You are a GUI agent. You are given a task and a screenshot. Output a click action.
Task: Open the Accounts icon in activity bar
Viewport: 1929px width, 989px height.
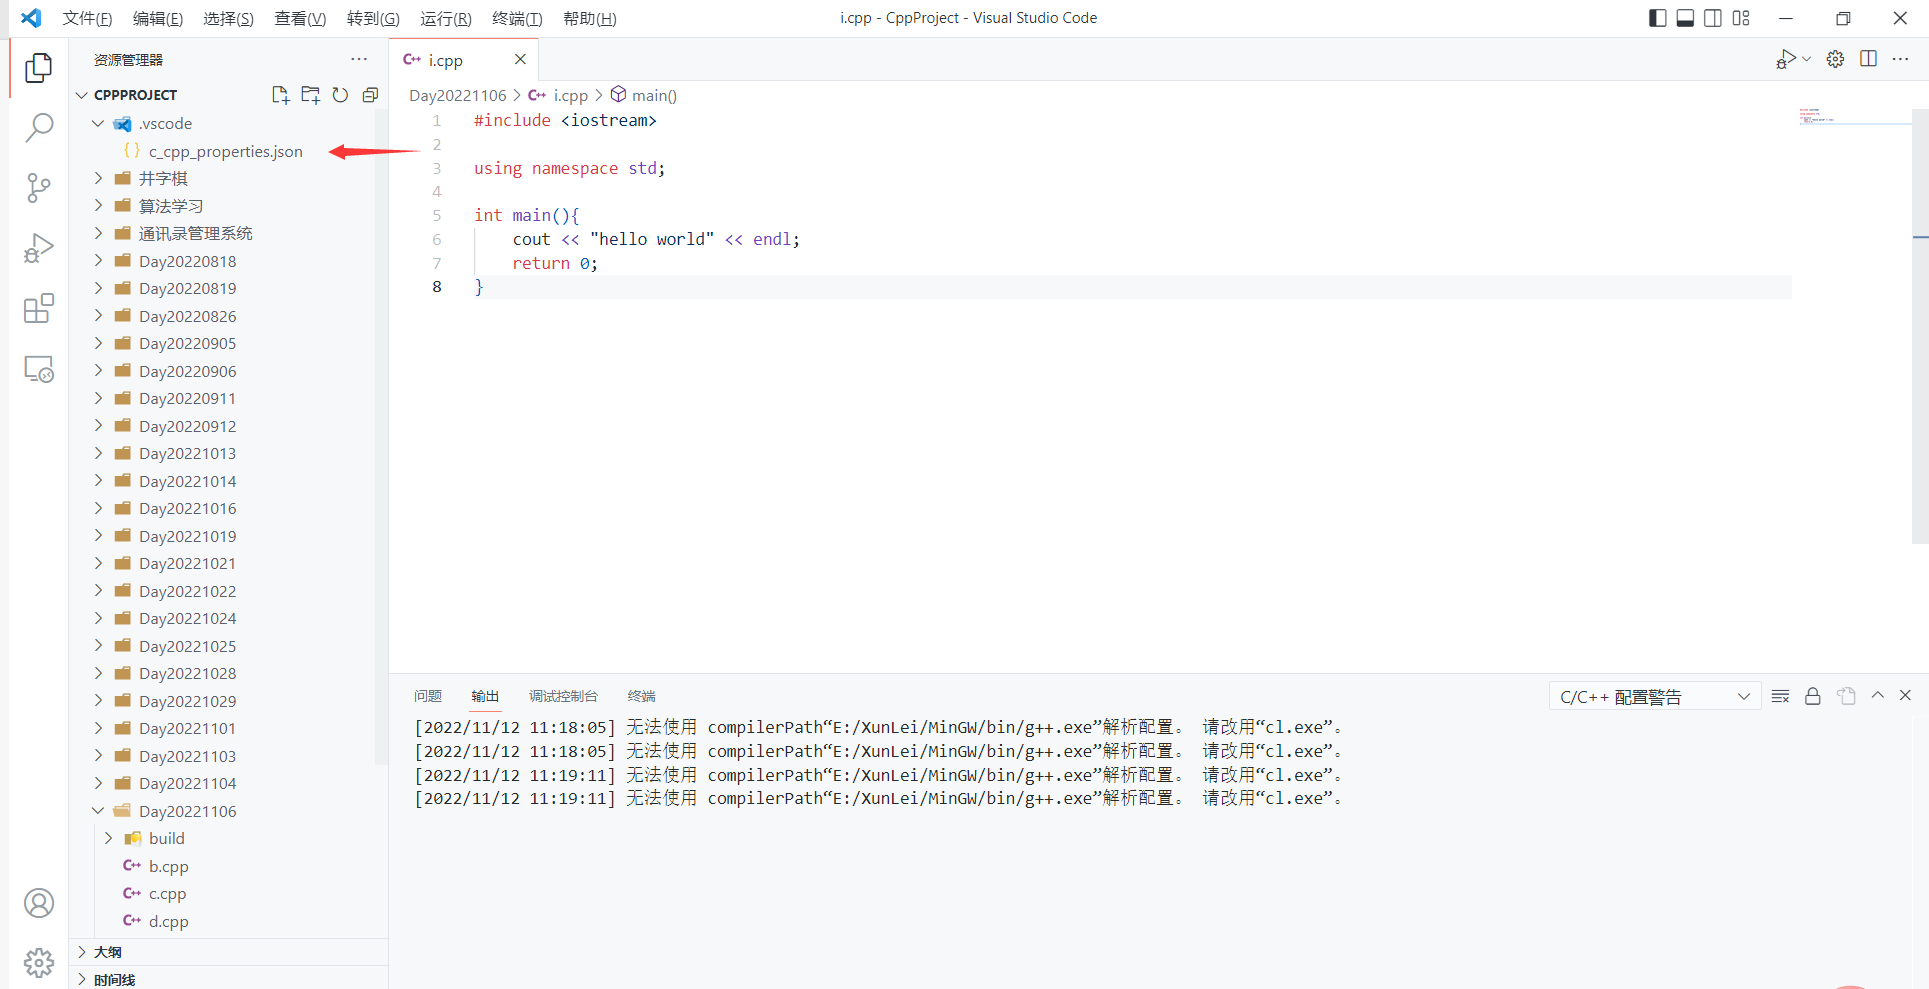click(38, 903)
